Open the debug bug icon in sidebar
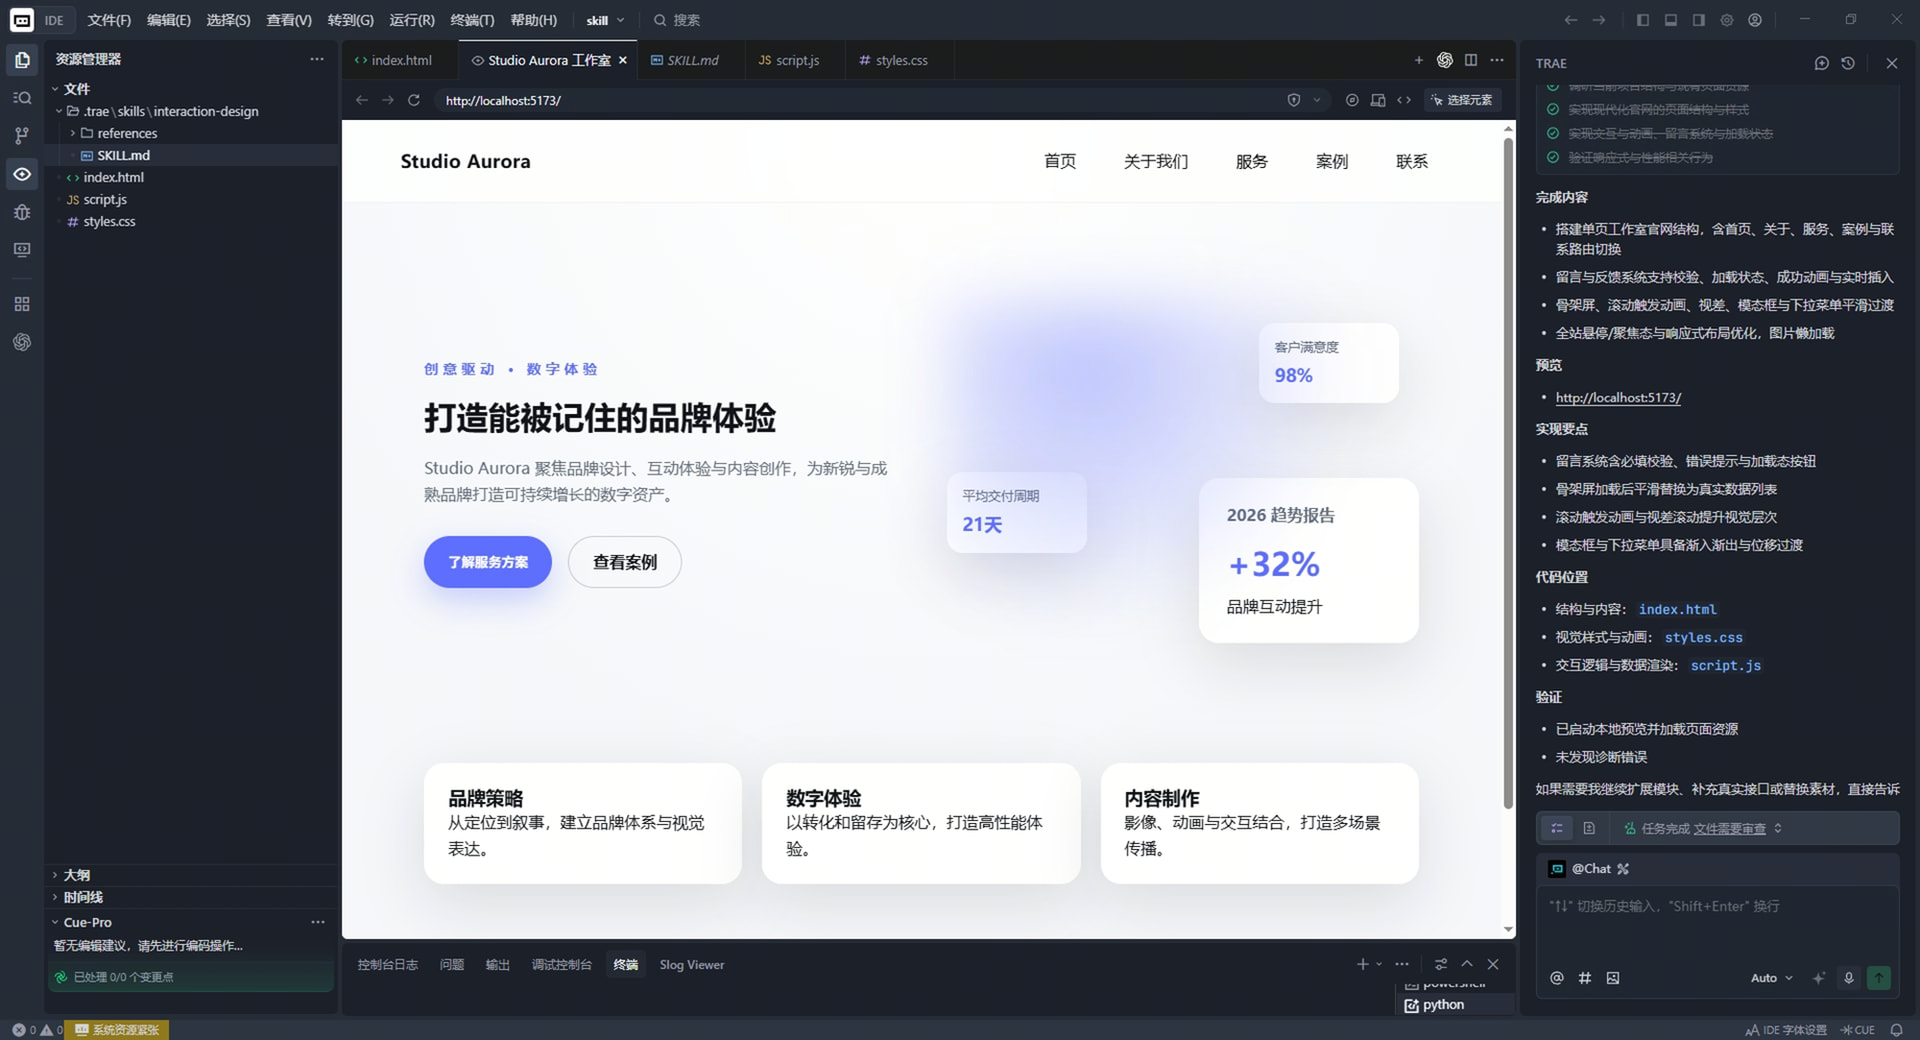 click(x=22, y=212)
